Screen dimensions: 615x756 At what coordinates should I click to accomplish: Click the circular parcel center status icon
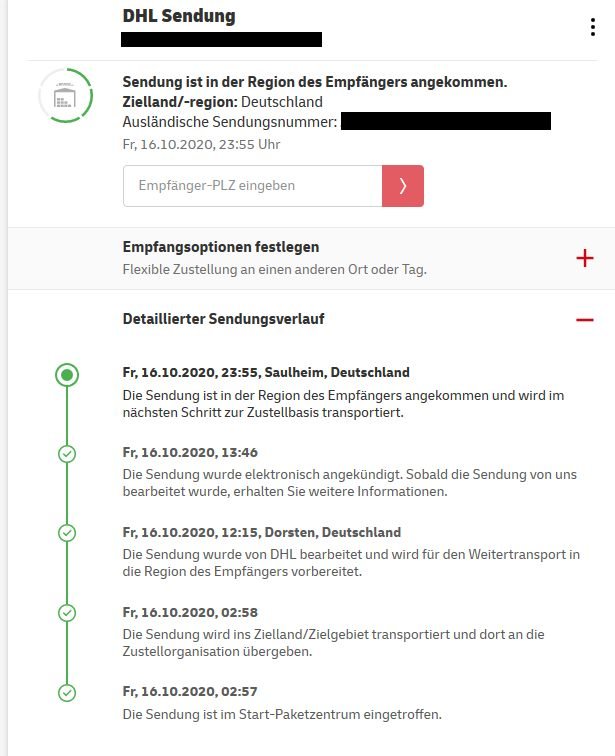click(x=66, y=95)
